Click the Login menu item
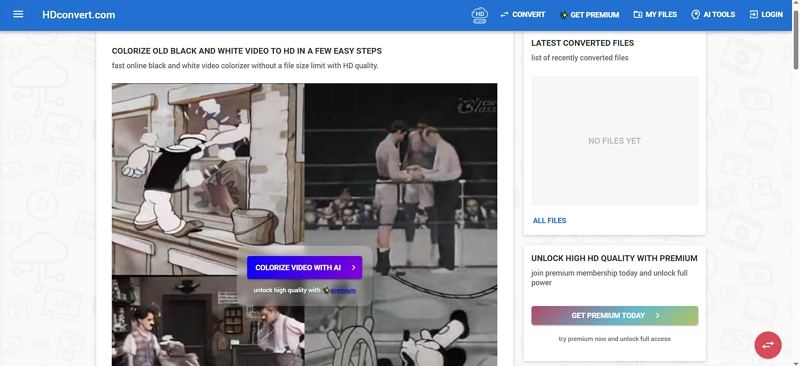800x366 pixels. (766, 15)
